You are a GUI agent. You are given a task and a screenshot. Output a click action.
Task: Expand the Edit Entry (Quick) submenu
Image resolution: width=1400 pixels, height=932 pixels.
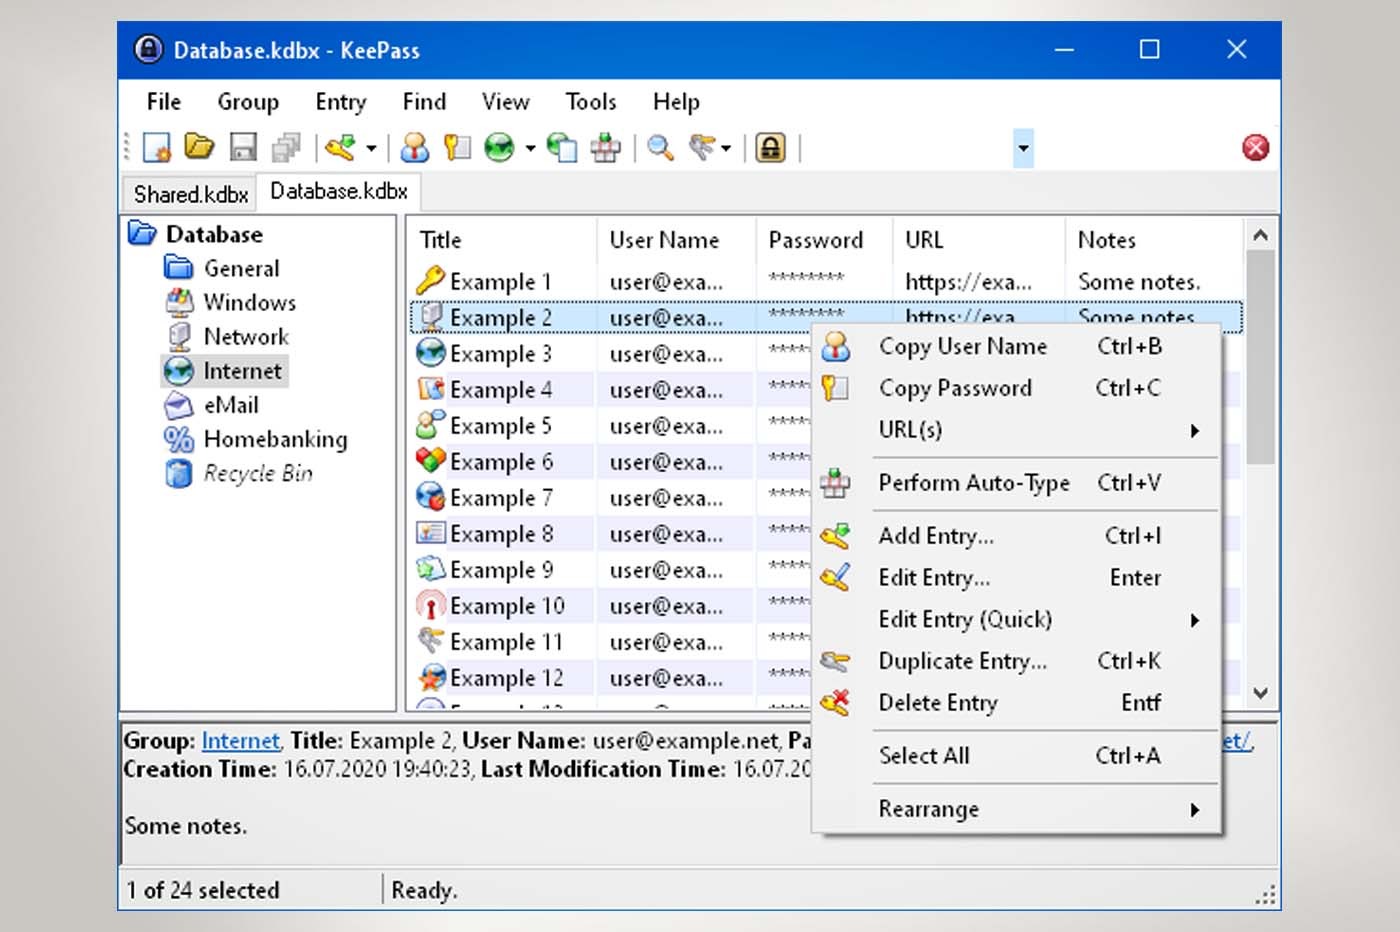point(1018,620)
